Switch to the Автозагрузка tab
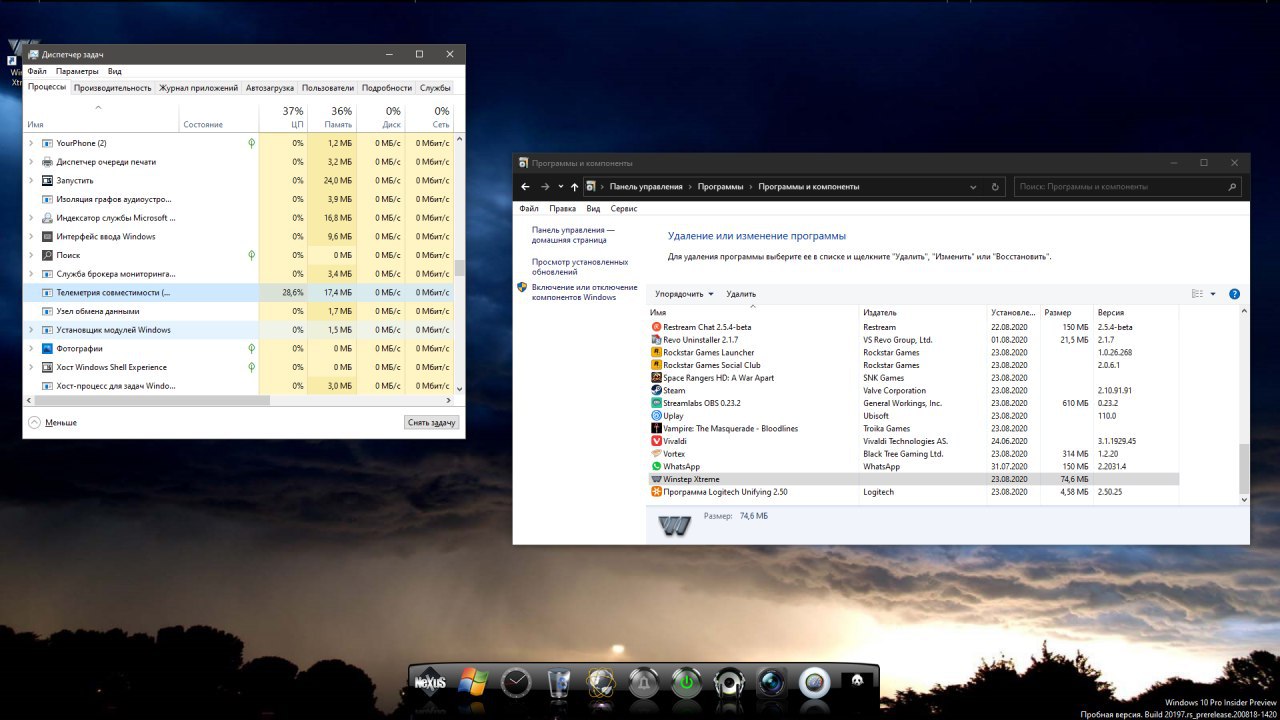 [x=270, y=88]
